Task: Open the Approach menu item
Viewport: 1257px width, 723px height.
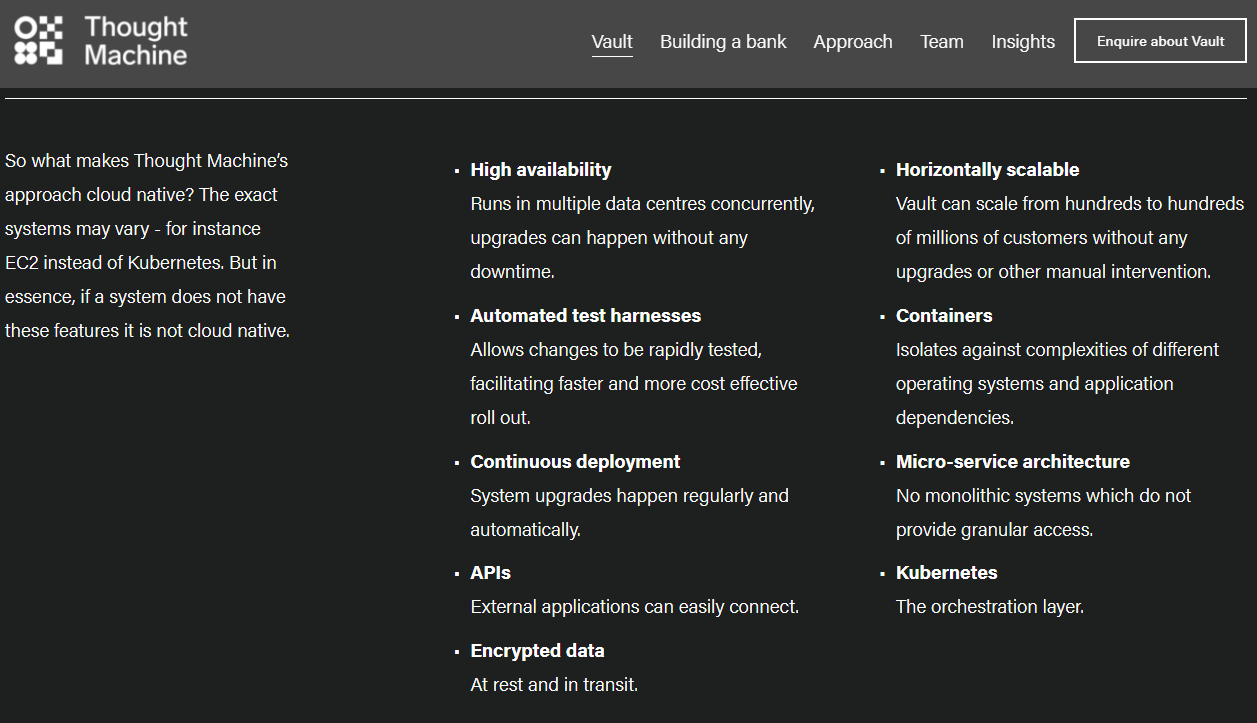Action: click(853, 42)
